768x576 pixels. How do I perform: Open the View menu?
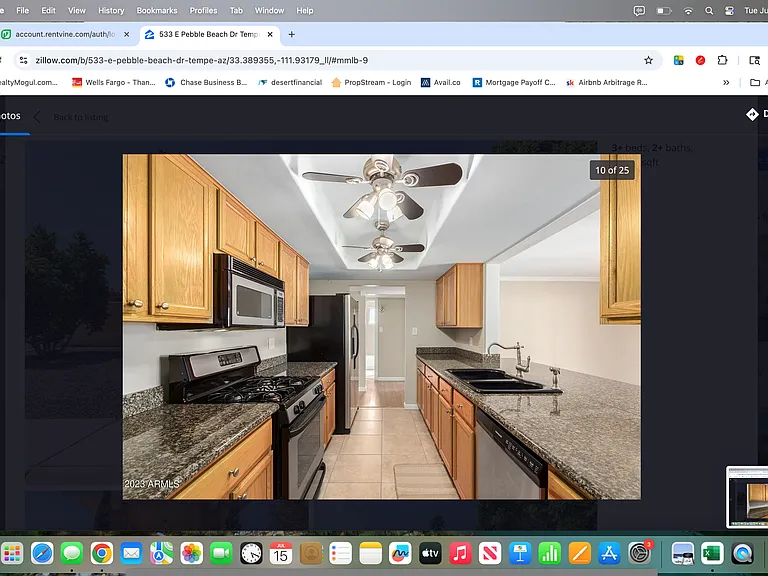[76, 10]
